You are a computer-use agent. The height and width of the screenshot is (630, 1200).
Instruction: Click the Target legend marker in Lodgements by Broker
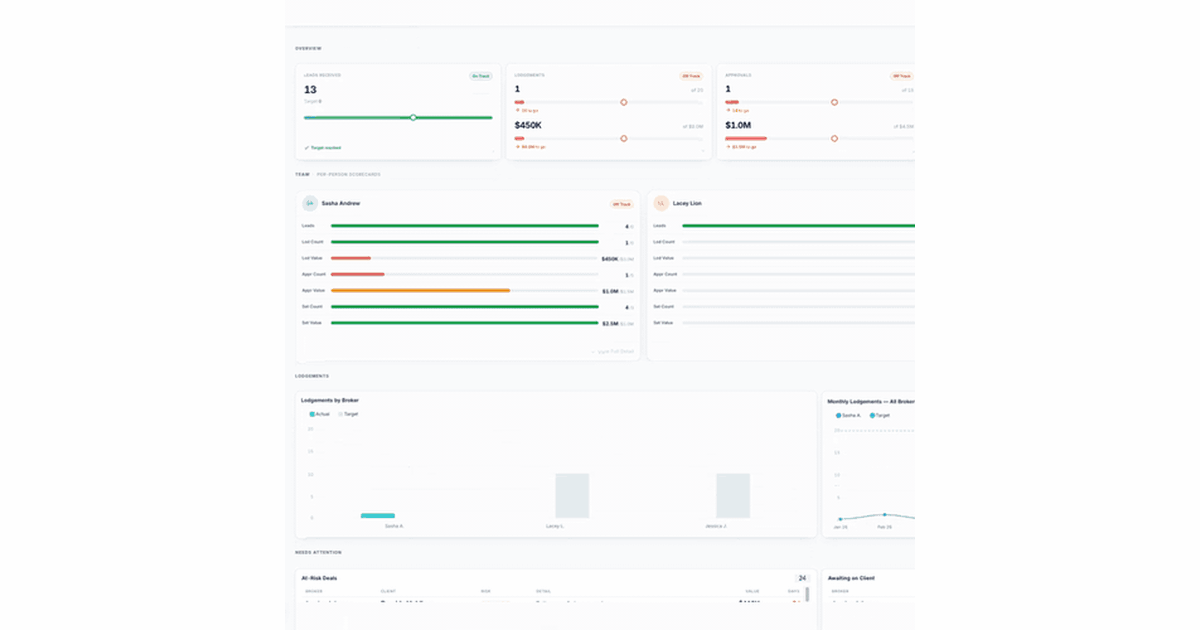tap(340, 413)
